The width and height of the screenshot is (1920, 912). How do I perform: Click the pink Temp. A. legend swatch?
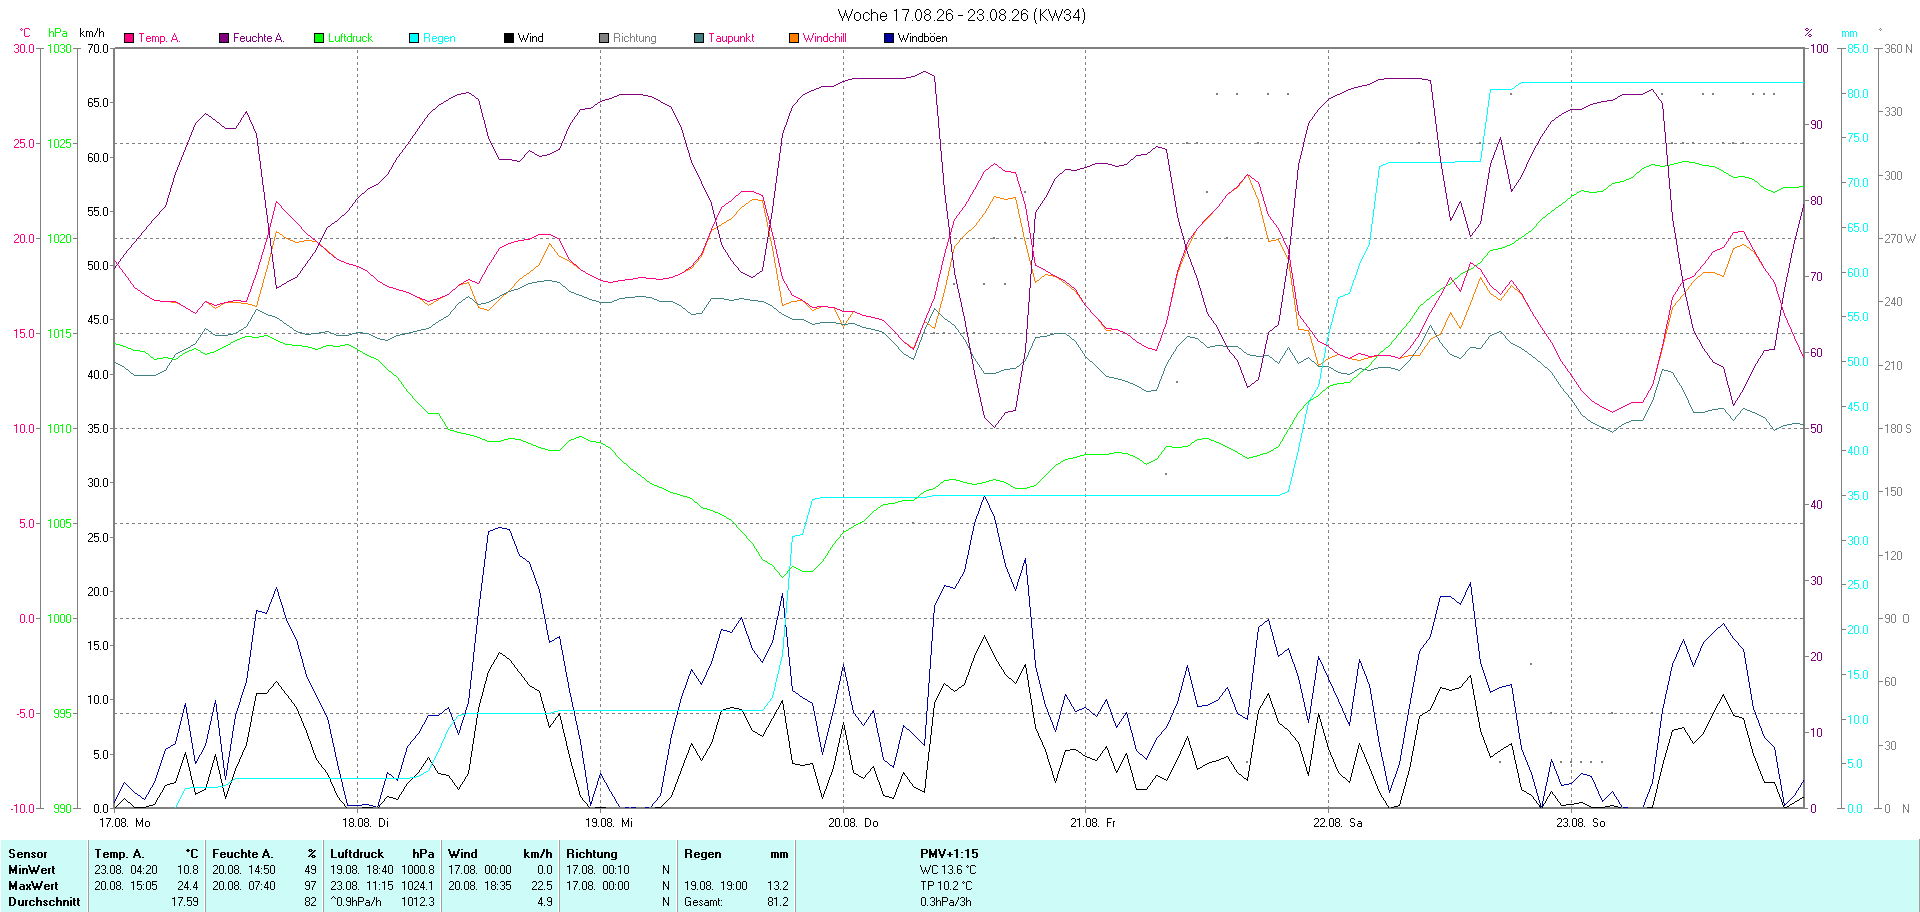[x=129, y=38]
